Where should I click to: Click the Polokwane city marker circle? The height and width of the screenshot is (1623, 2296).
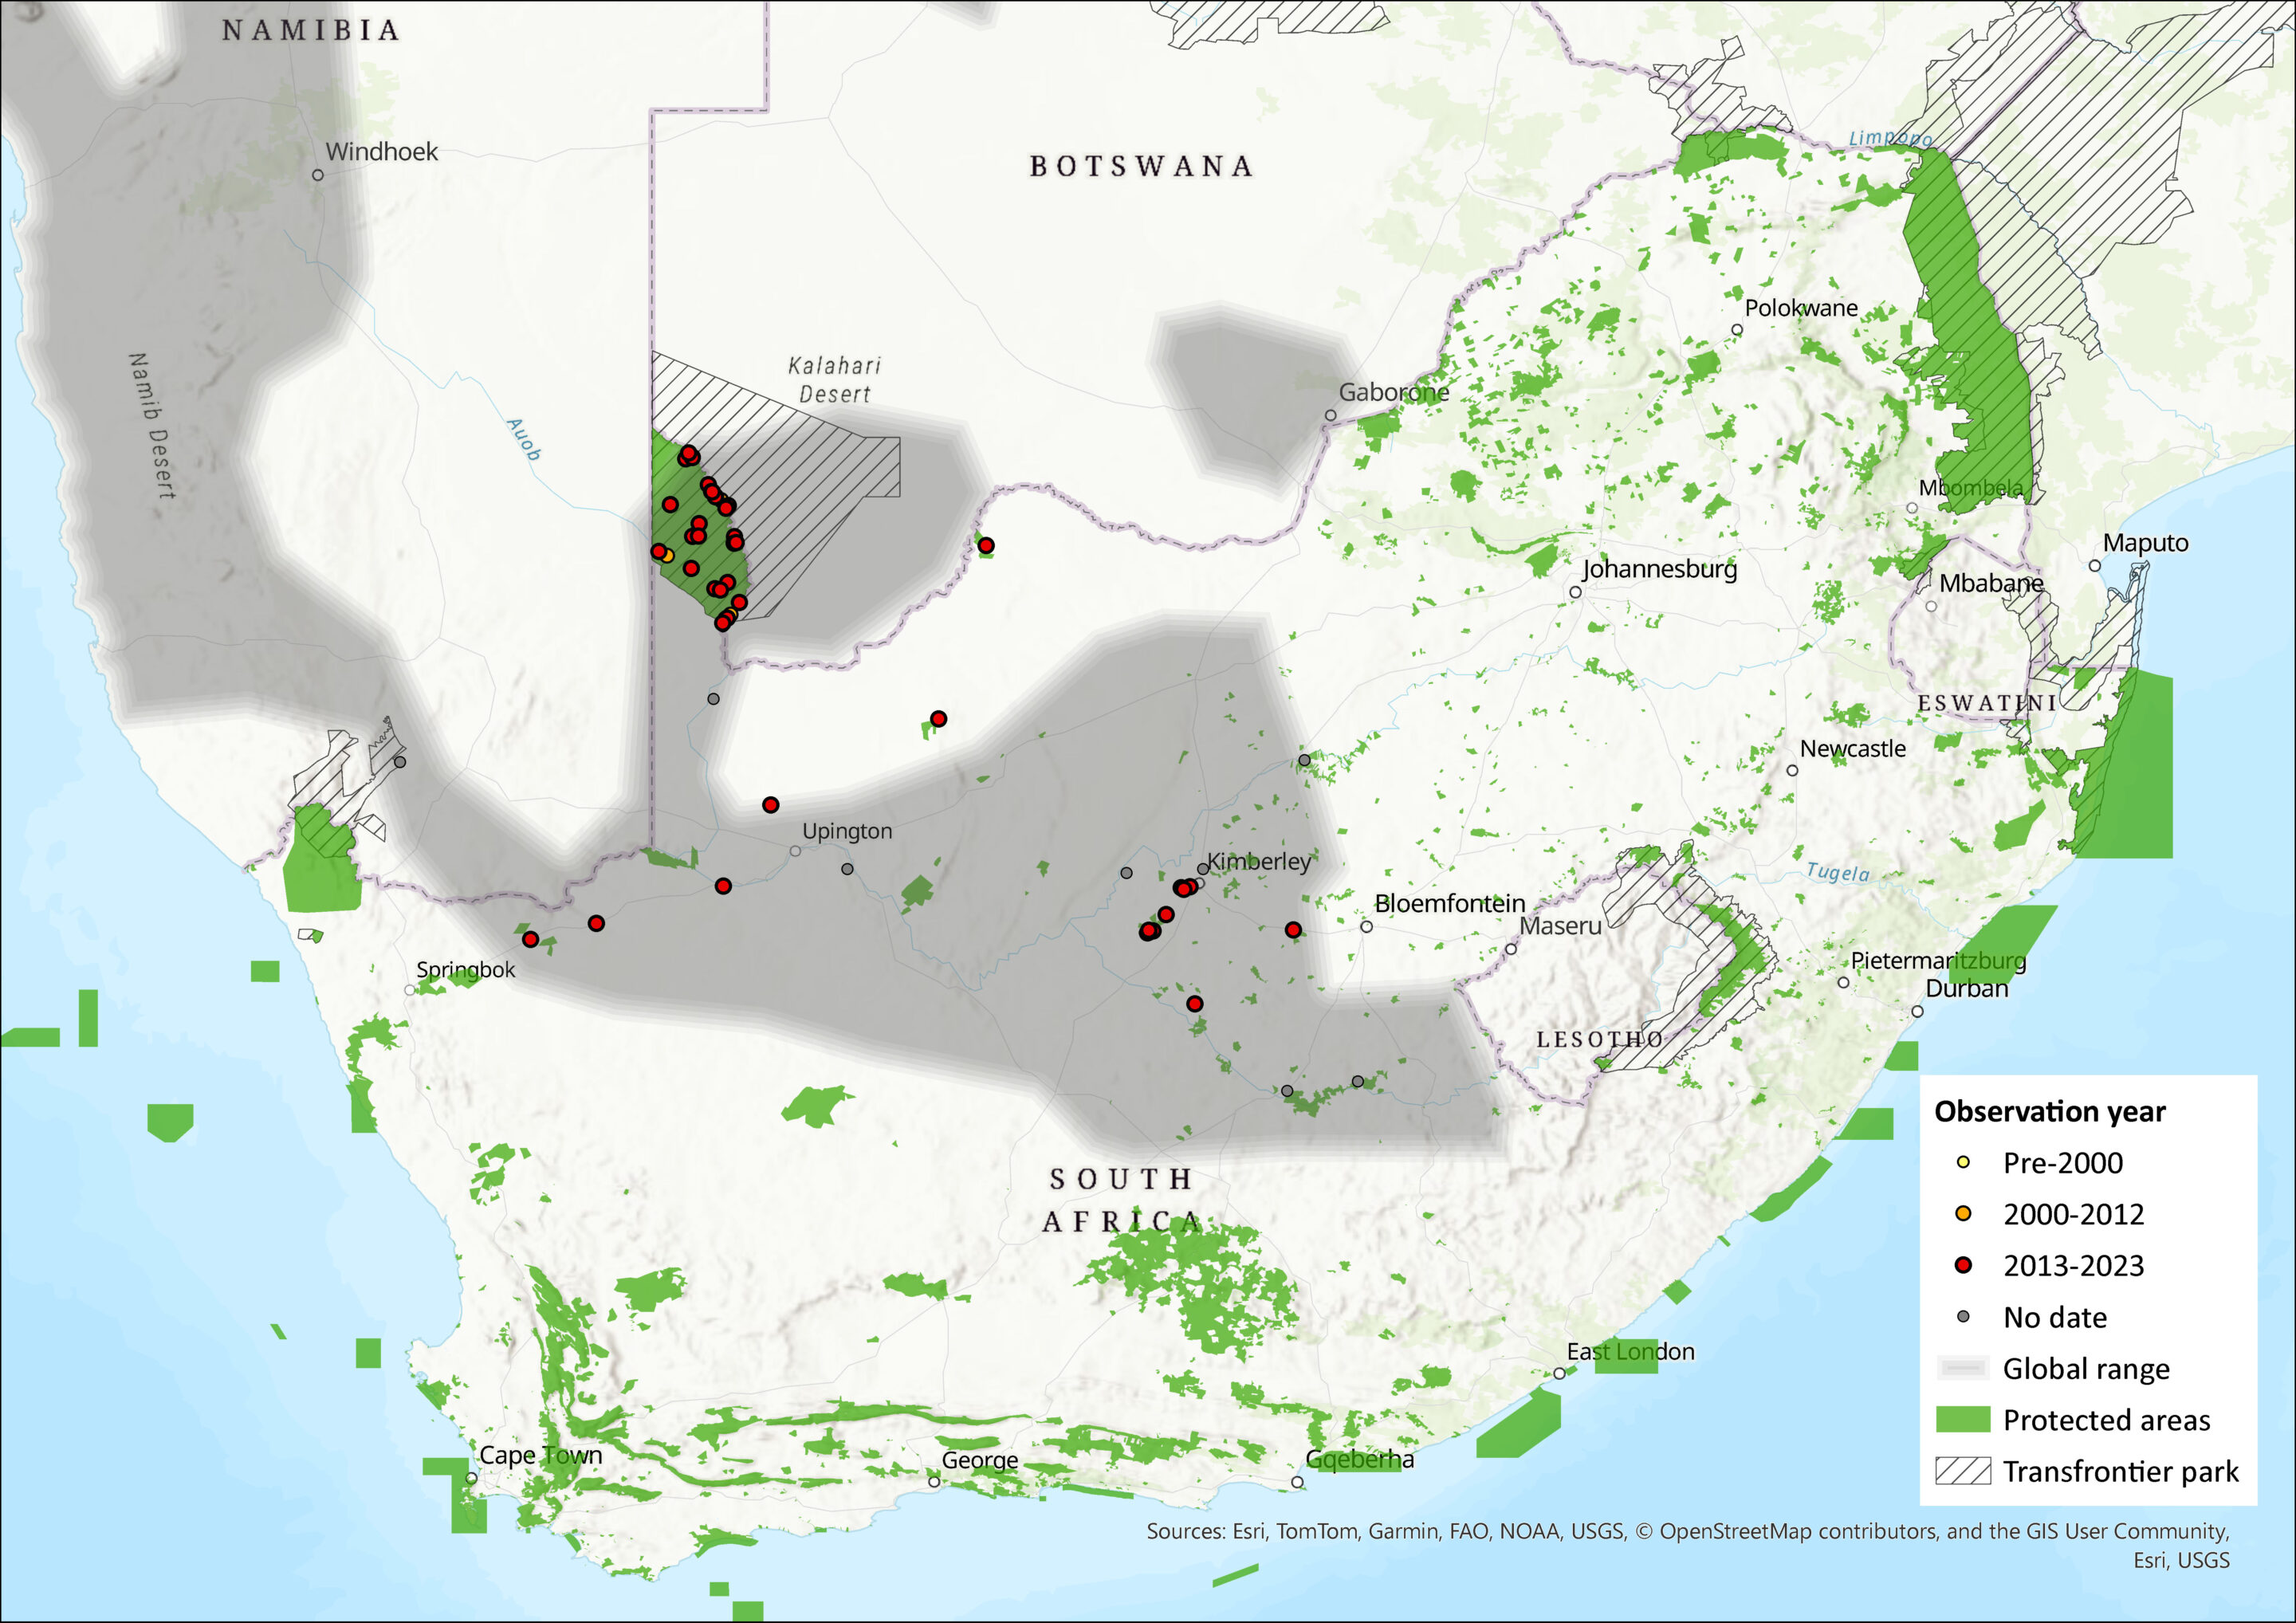point(1737,330)
